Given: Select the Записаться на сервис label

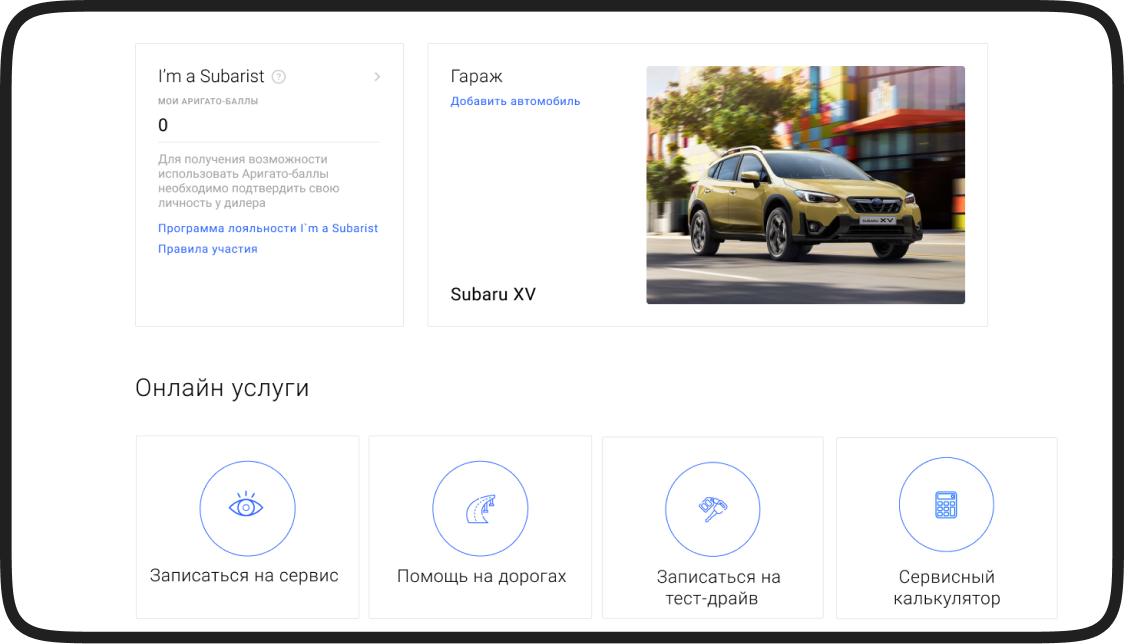Looking at the screenshot, I should (x=244, y=575).
